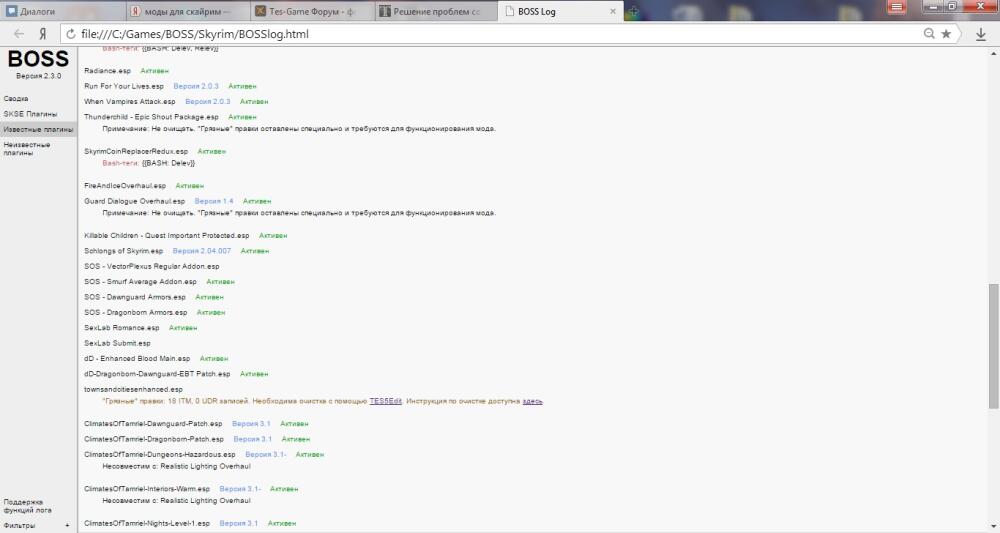Click ClimatesOfTamriel-Dungeons-Hazardous.esp
Screen dimensions: 1000x533
click(159, 455)
